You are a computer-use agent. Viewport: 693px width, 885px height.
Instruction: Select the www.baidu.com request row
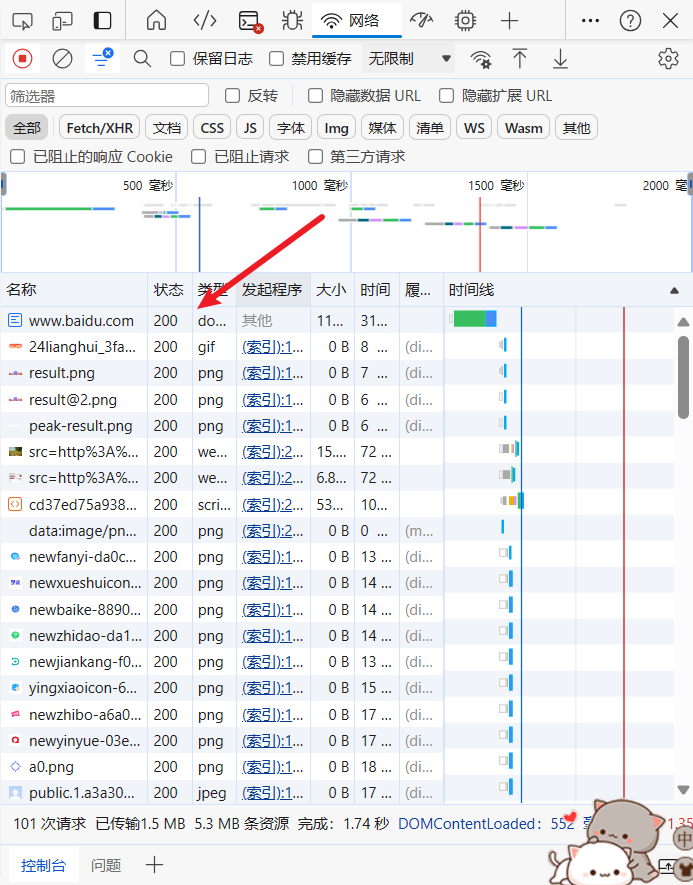tap(337, 321)
